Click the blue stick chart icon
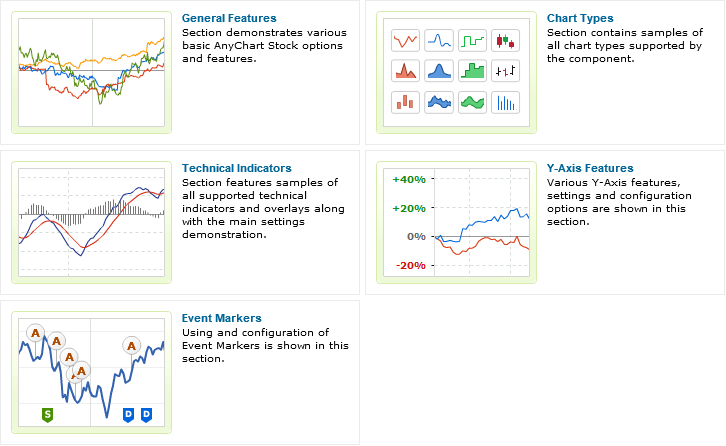The width and height of the screenshot is (726, 446). [x=506, y=102]
